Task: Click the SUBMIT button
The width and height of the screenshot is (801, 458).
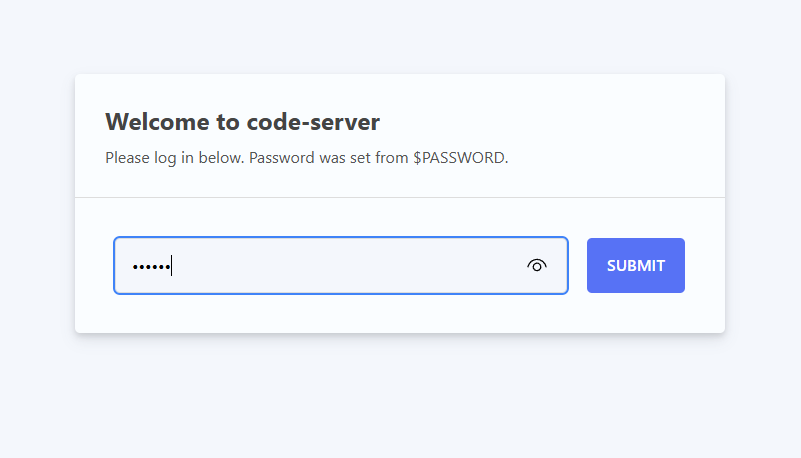Action: click(635, 266)
